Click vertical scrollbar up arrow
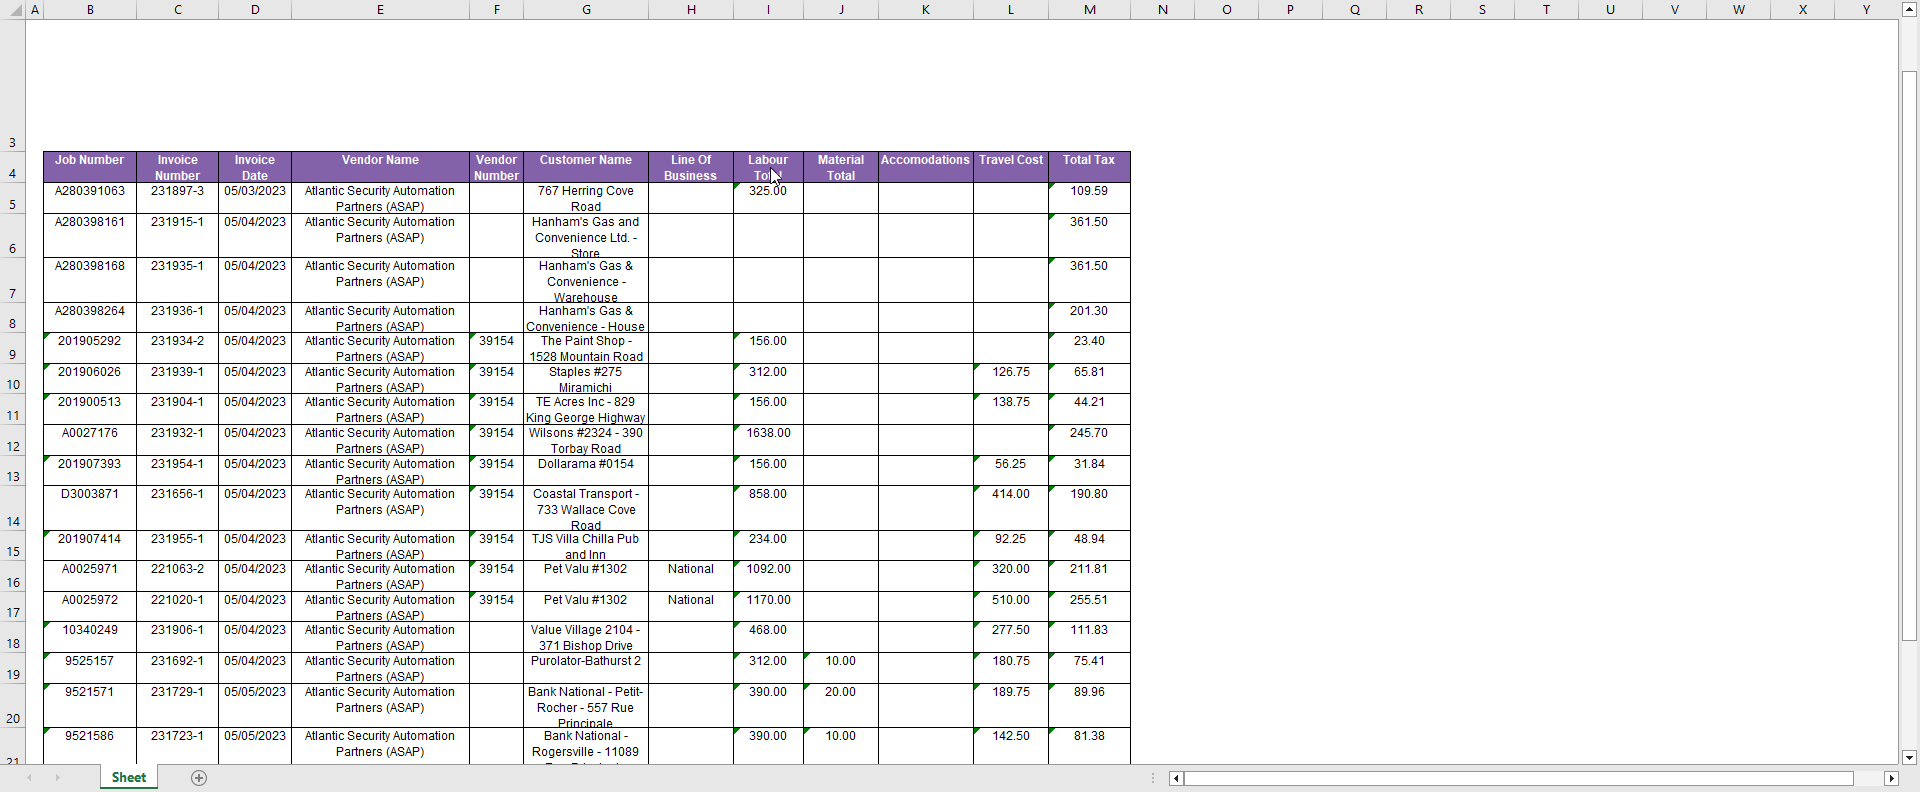 coord(1909,9)
